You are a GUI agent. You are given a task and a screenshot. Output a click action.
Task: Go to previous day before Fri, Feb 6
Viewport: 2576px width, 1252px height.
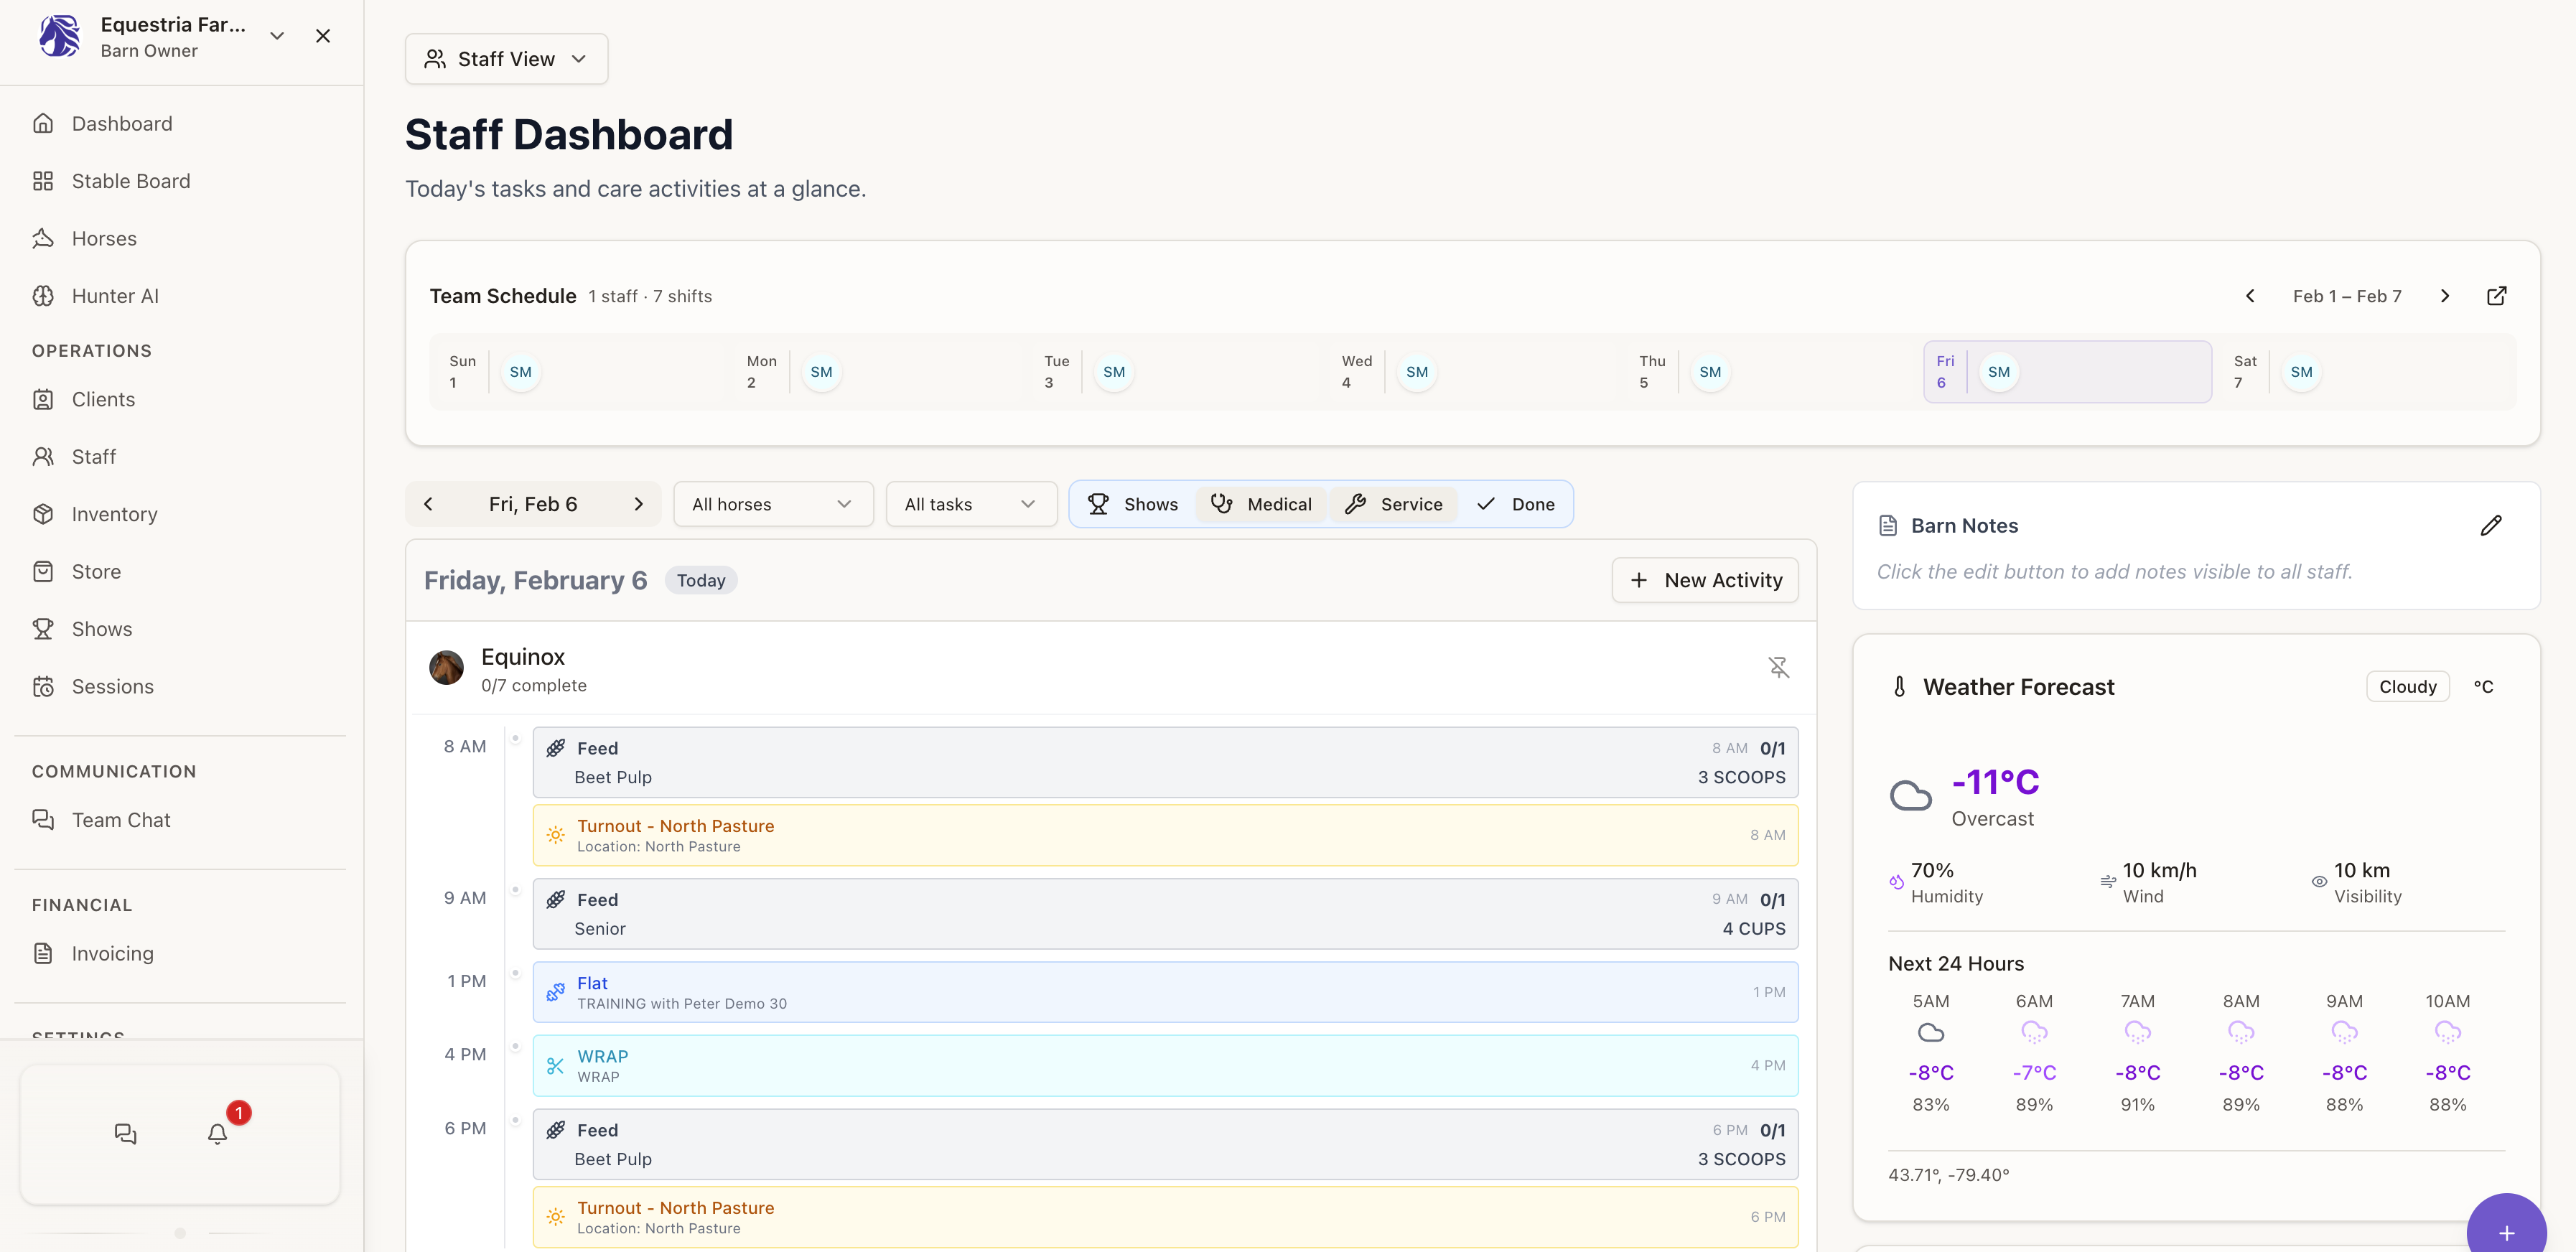pos(428,504)
